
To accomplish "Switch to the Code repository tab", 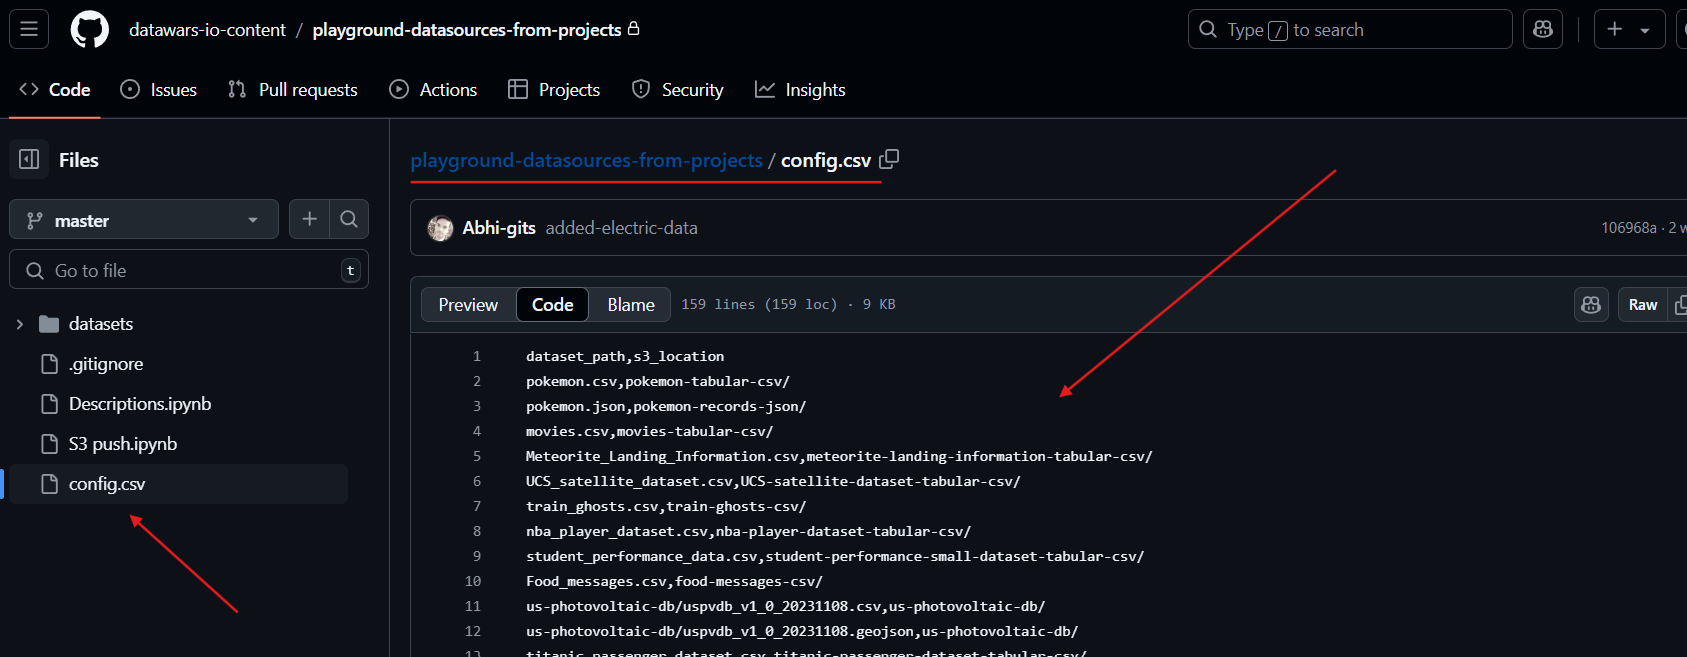I will click(x=55, y=90).
